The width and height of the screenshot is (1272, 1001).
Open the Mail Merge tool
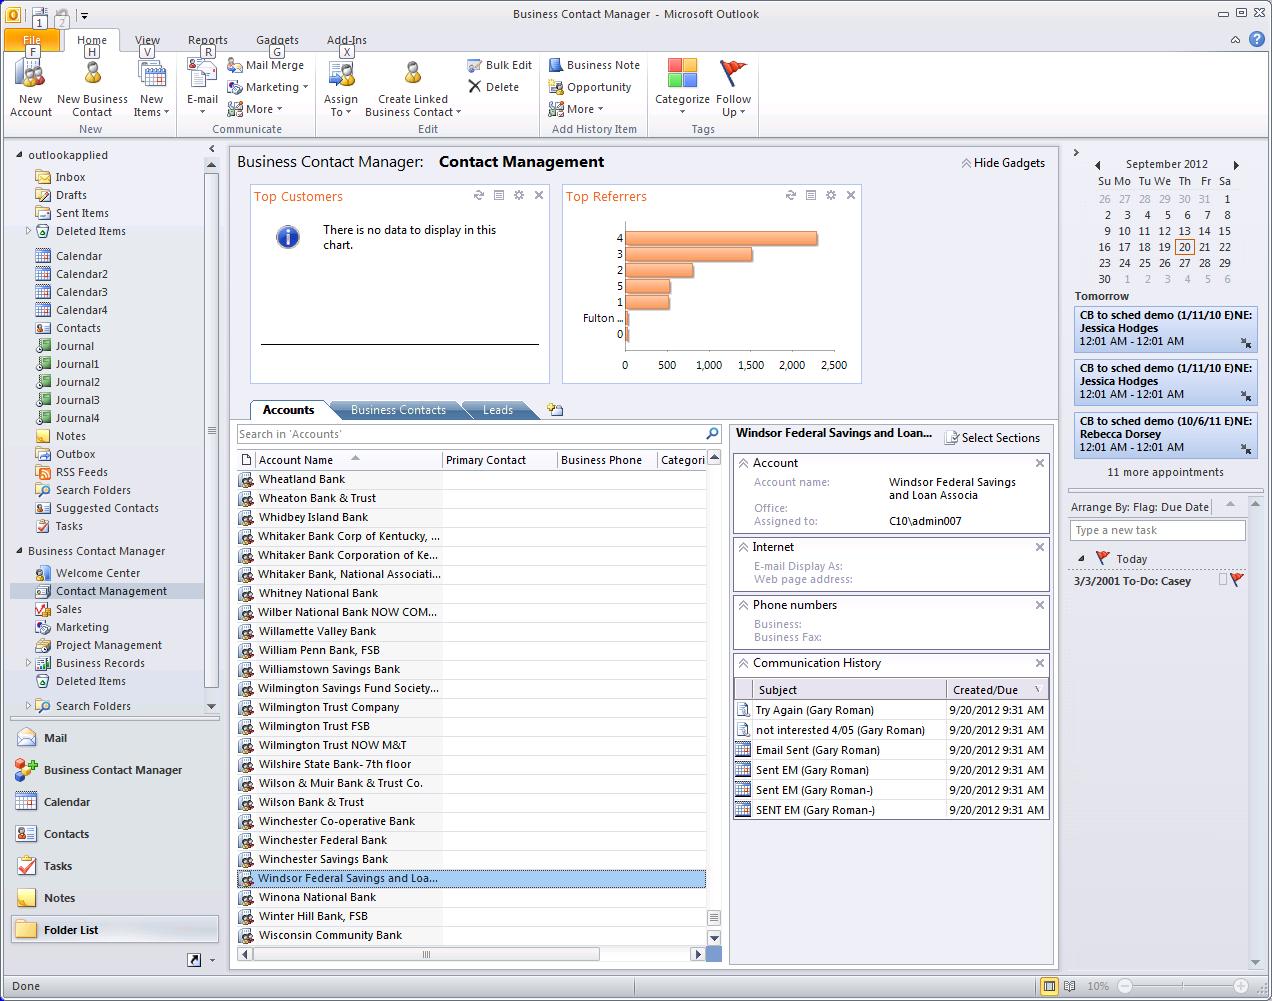[265, 65]
